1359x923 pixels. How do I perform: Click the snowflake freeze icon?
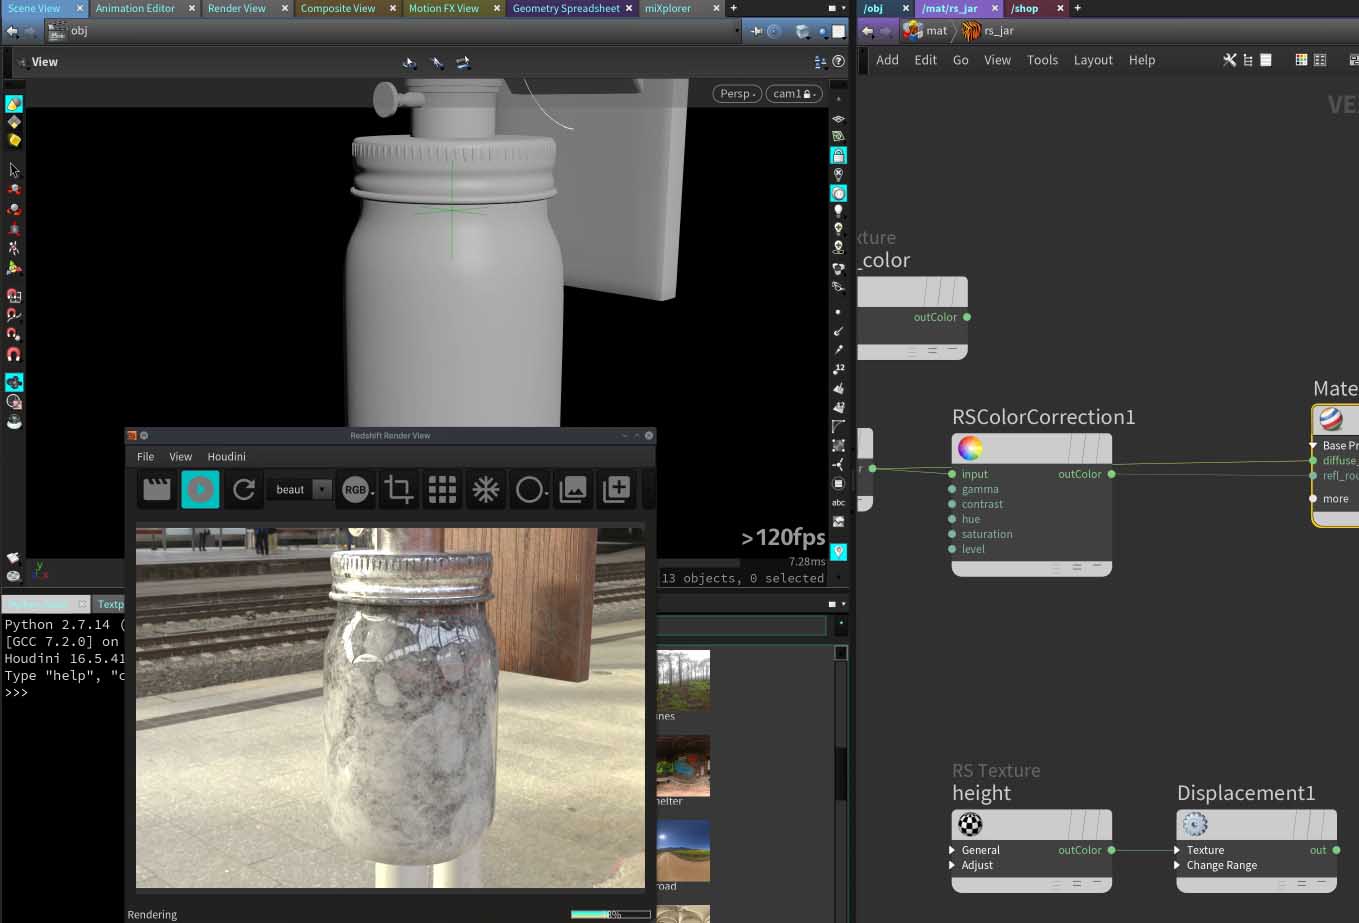click(x=486, y=489)
